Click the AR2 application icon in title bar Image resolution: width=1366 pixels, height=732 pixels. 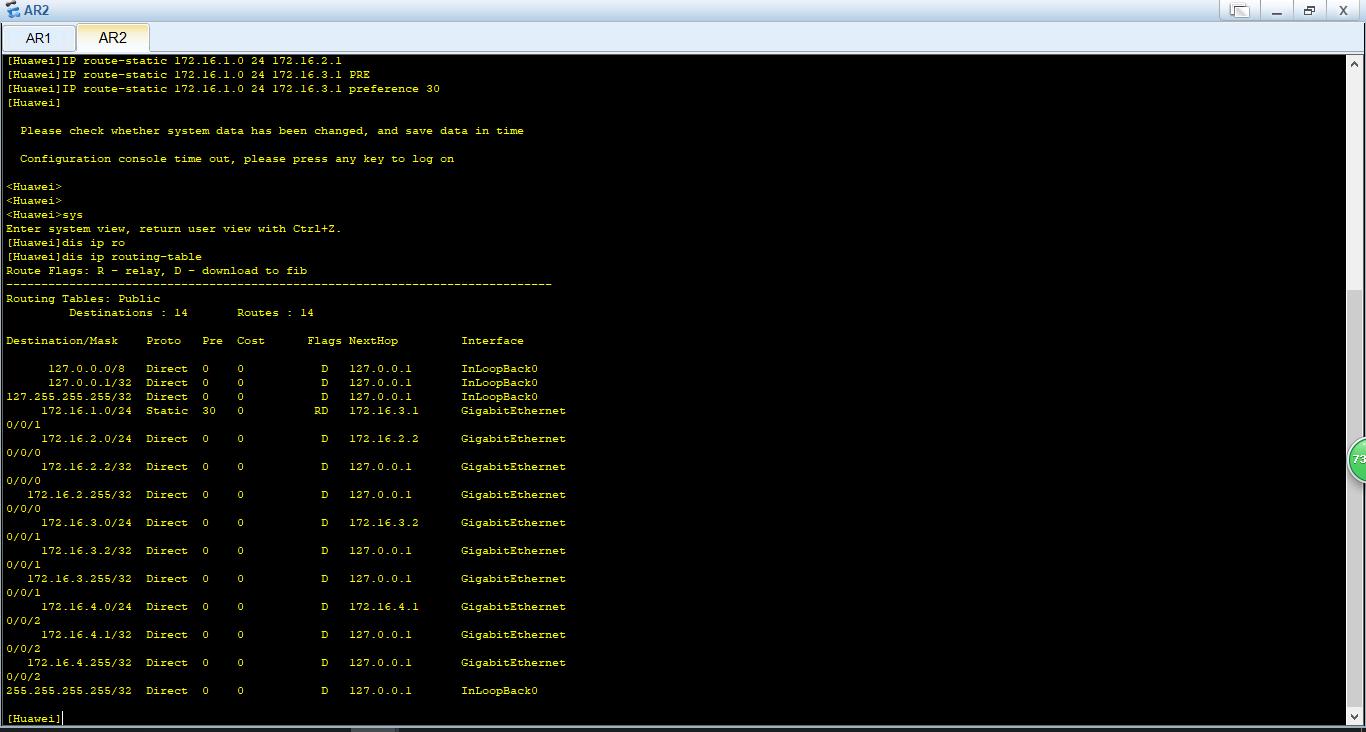point(12,10)
